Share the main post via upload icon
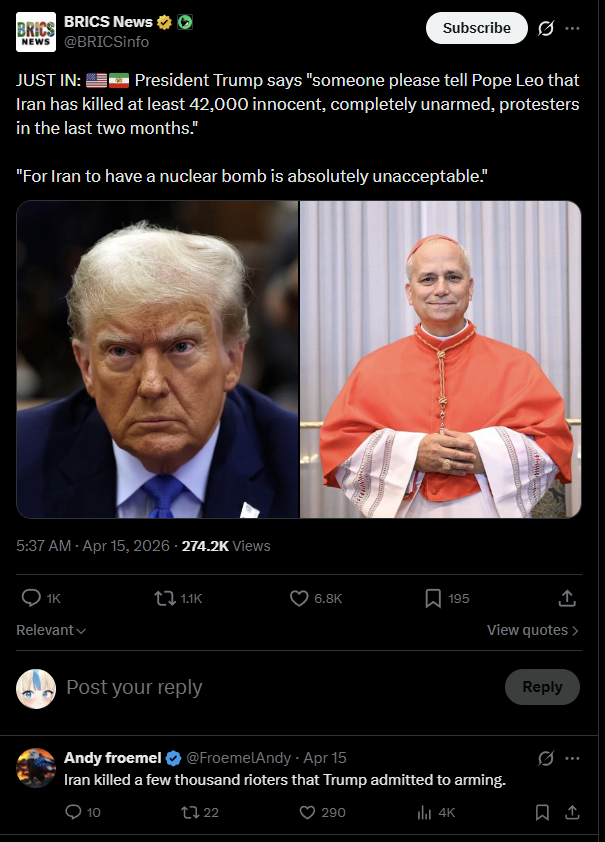 tap(567, 598)
